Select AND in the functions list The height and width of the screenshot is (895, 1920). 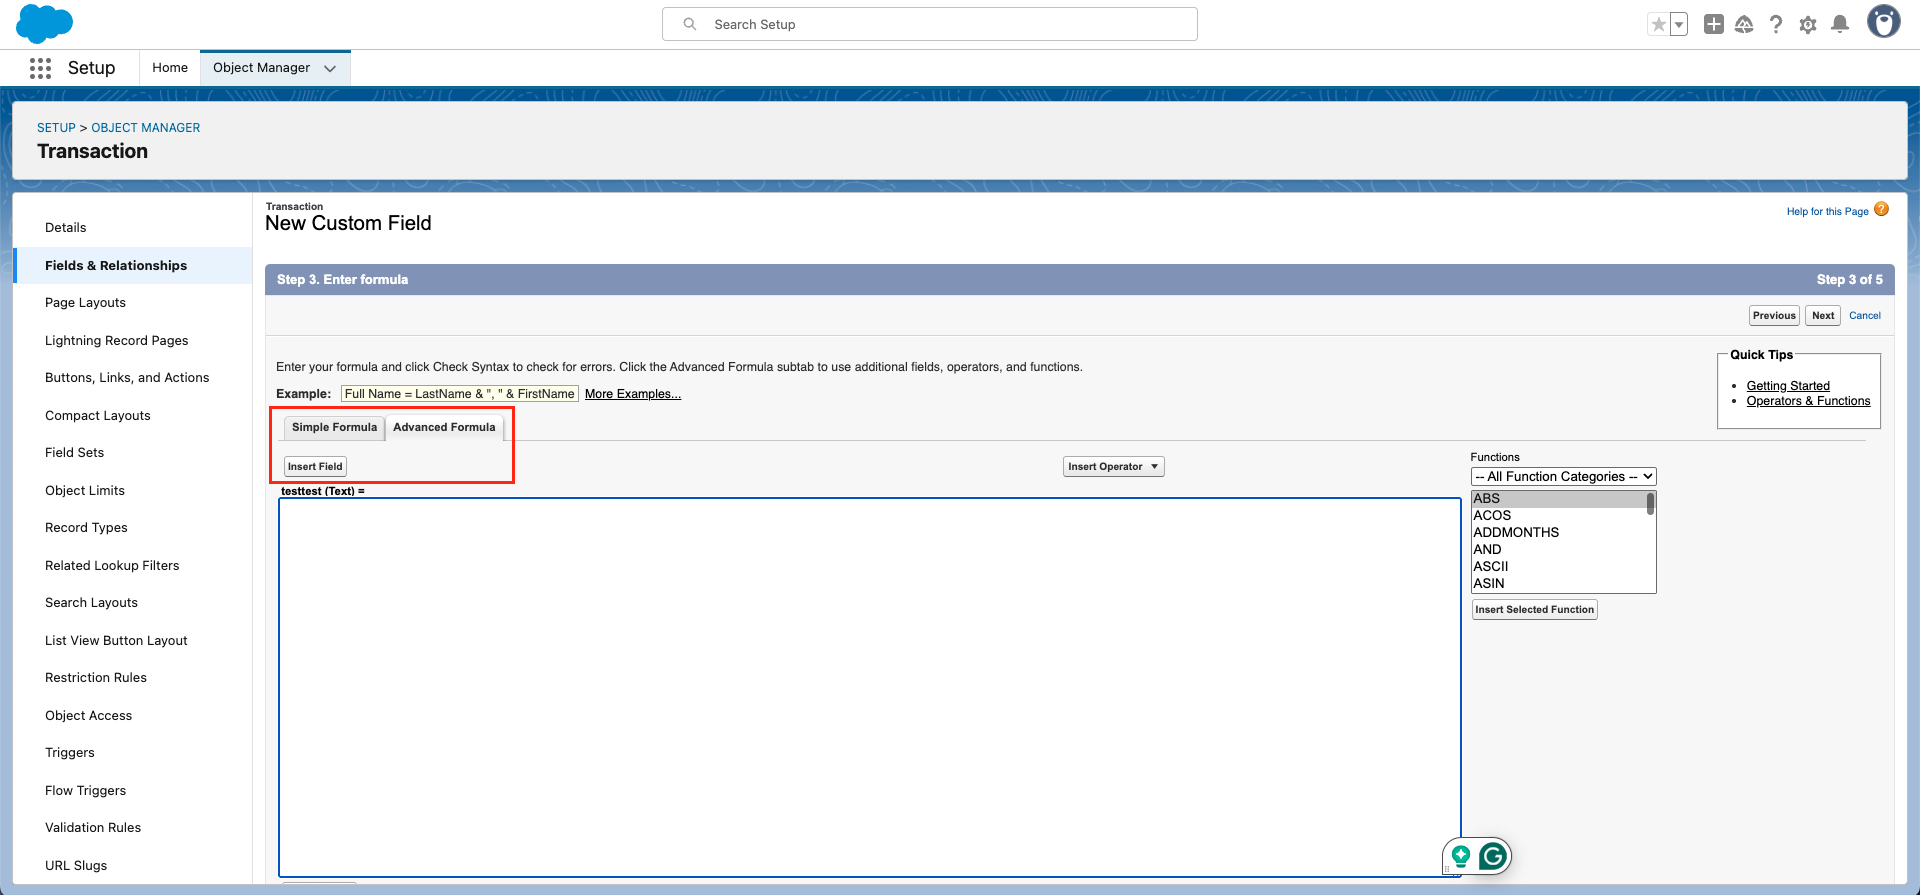[1559, 550]
